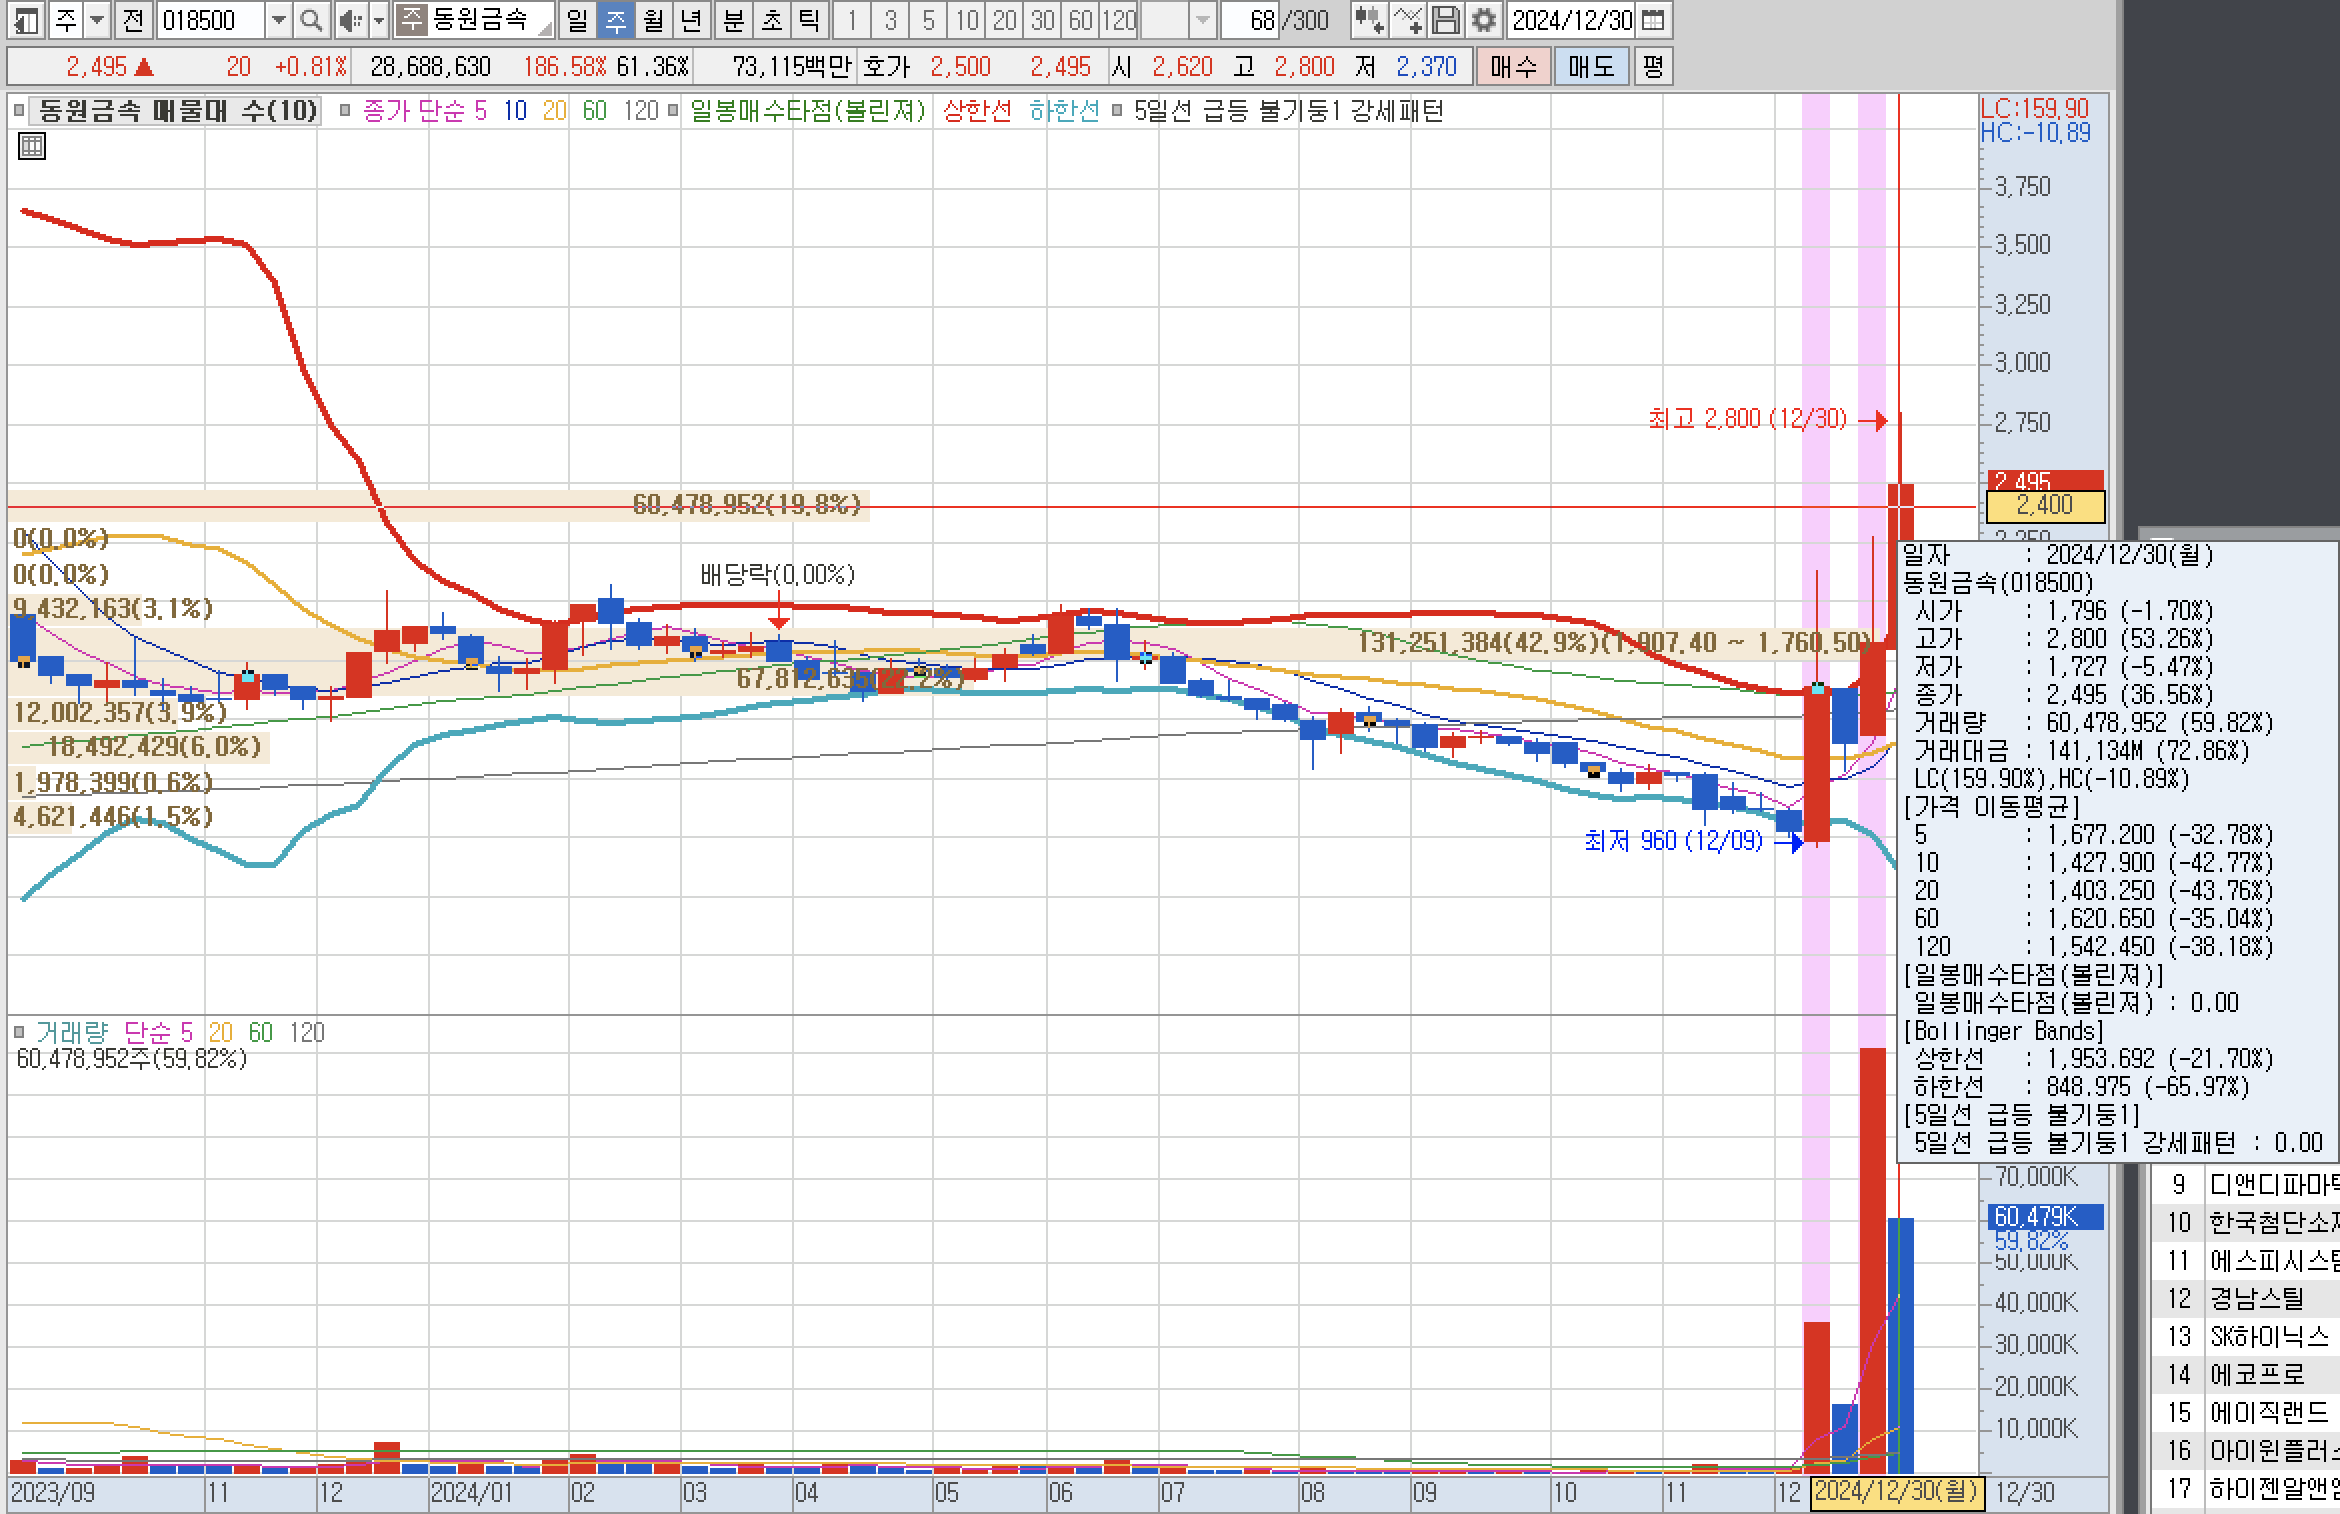Toggle the 종가 단순 moving average marker
2340x1514 pixels.
(345, 111)
